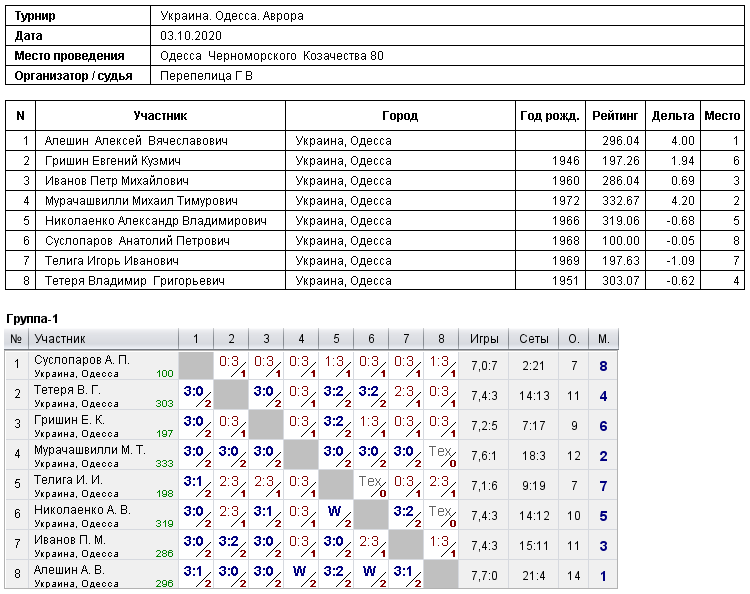Open Суслопаров А. П. in group table
Image resolution: width=750 pixels, height=594 pixels.
point(82,360)
